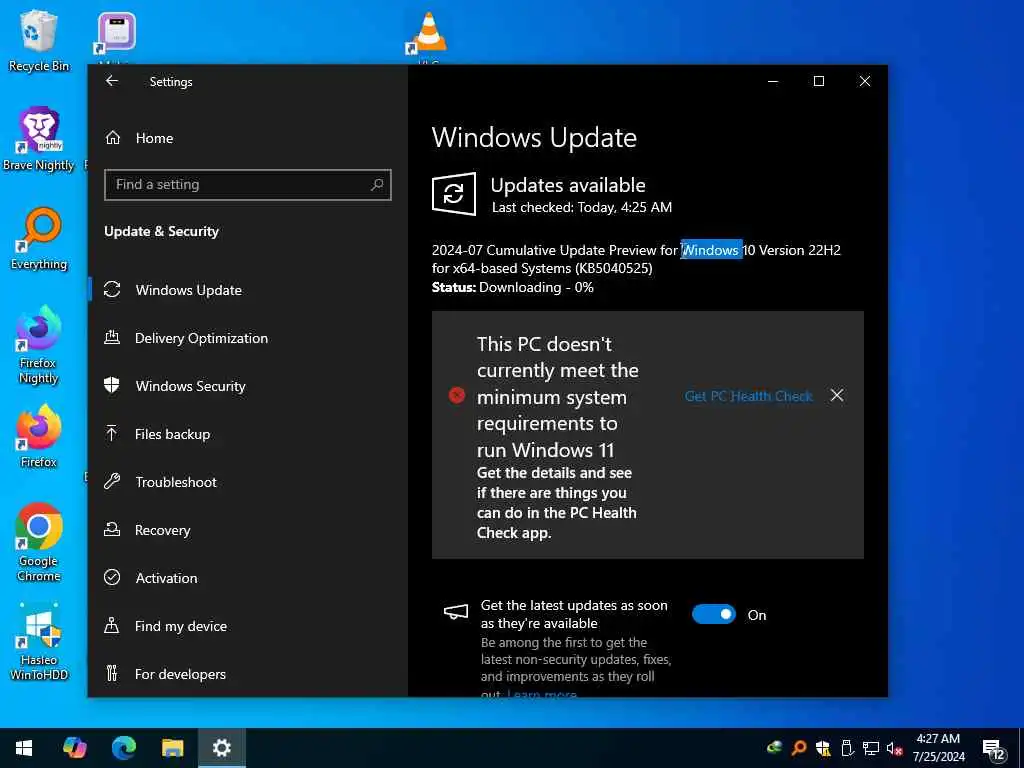1024x768 pixels.
Task: Click the Settings gear on the taskbar
Action: 221,748
